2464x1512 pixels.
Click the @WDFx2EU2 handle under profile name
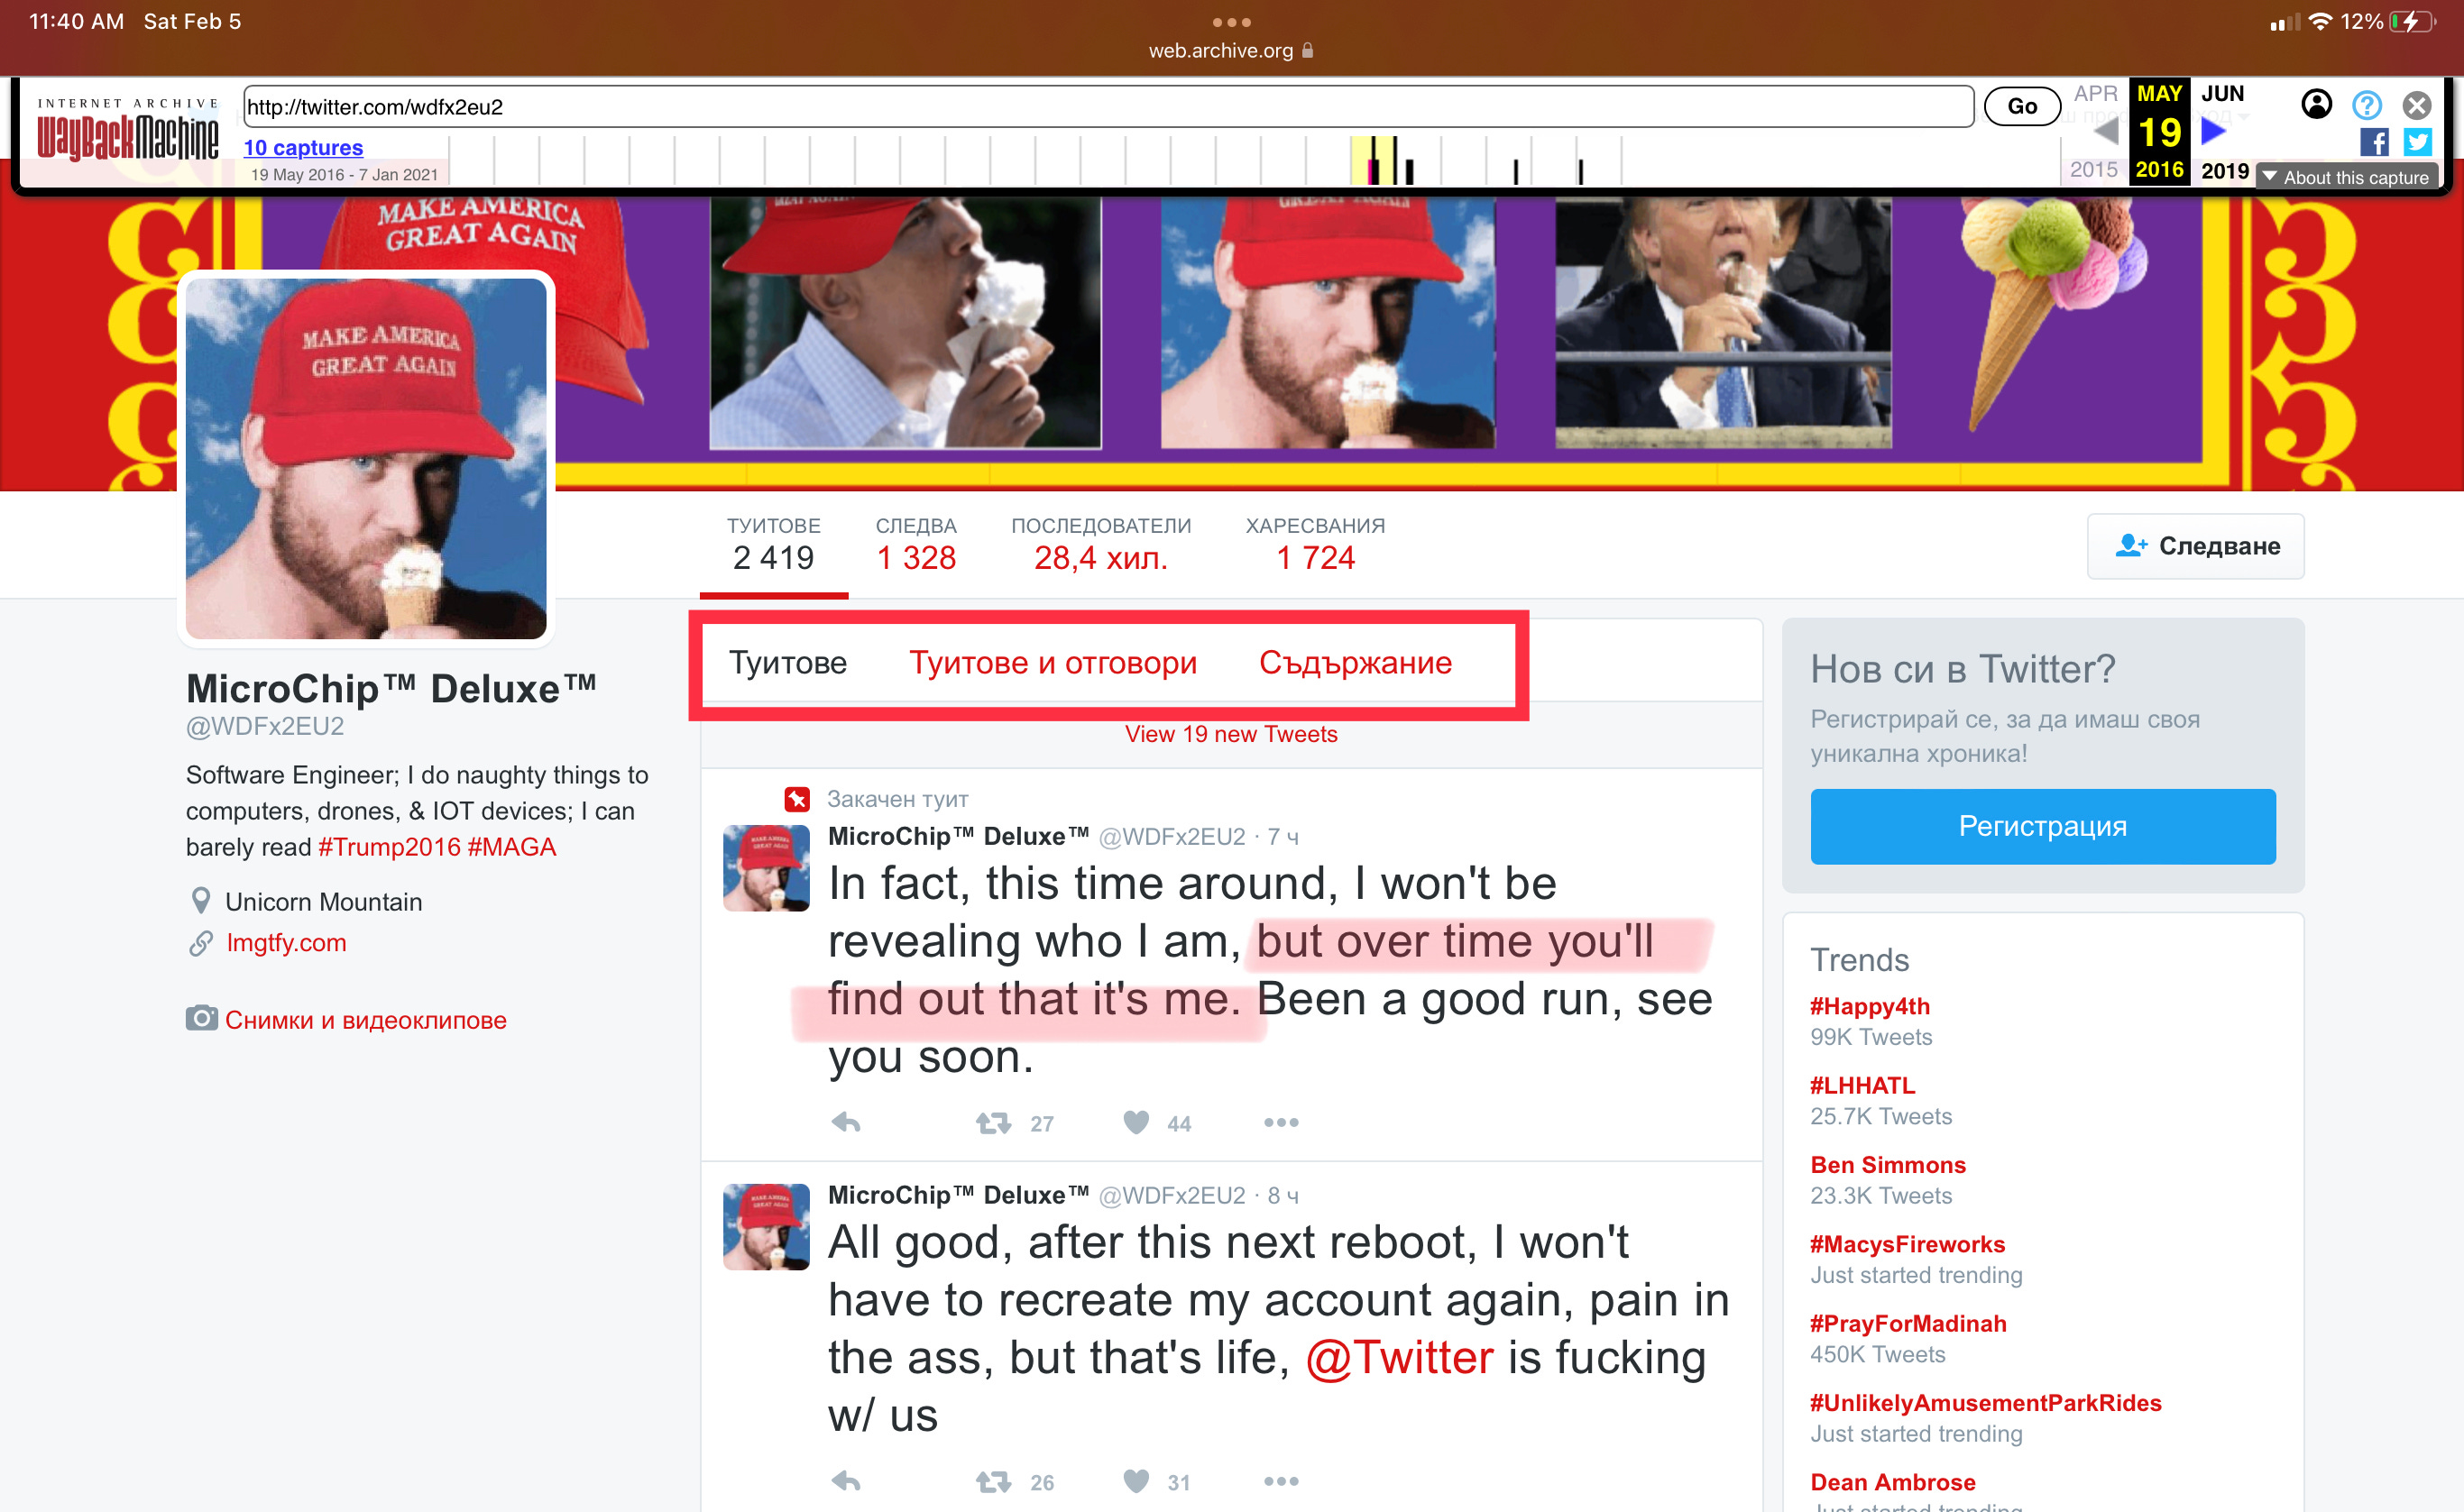point(265,726)
